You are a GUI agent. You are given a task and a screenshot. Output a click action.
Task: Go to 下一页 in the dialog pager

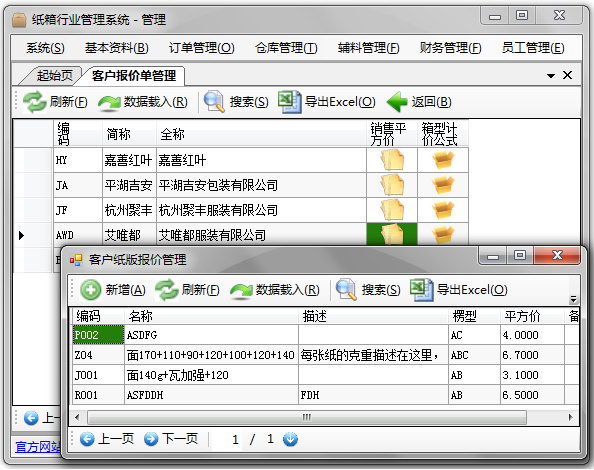pos(171,439)
